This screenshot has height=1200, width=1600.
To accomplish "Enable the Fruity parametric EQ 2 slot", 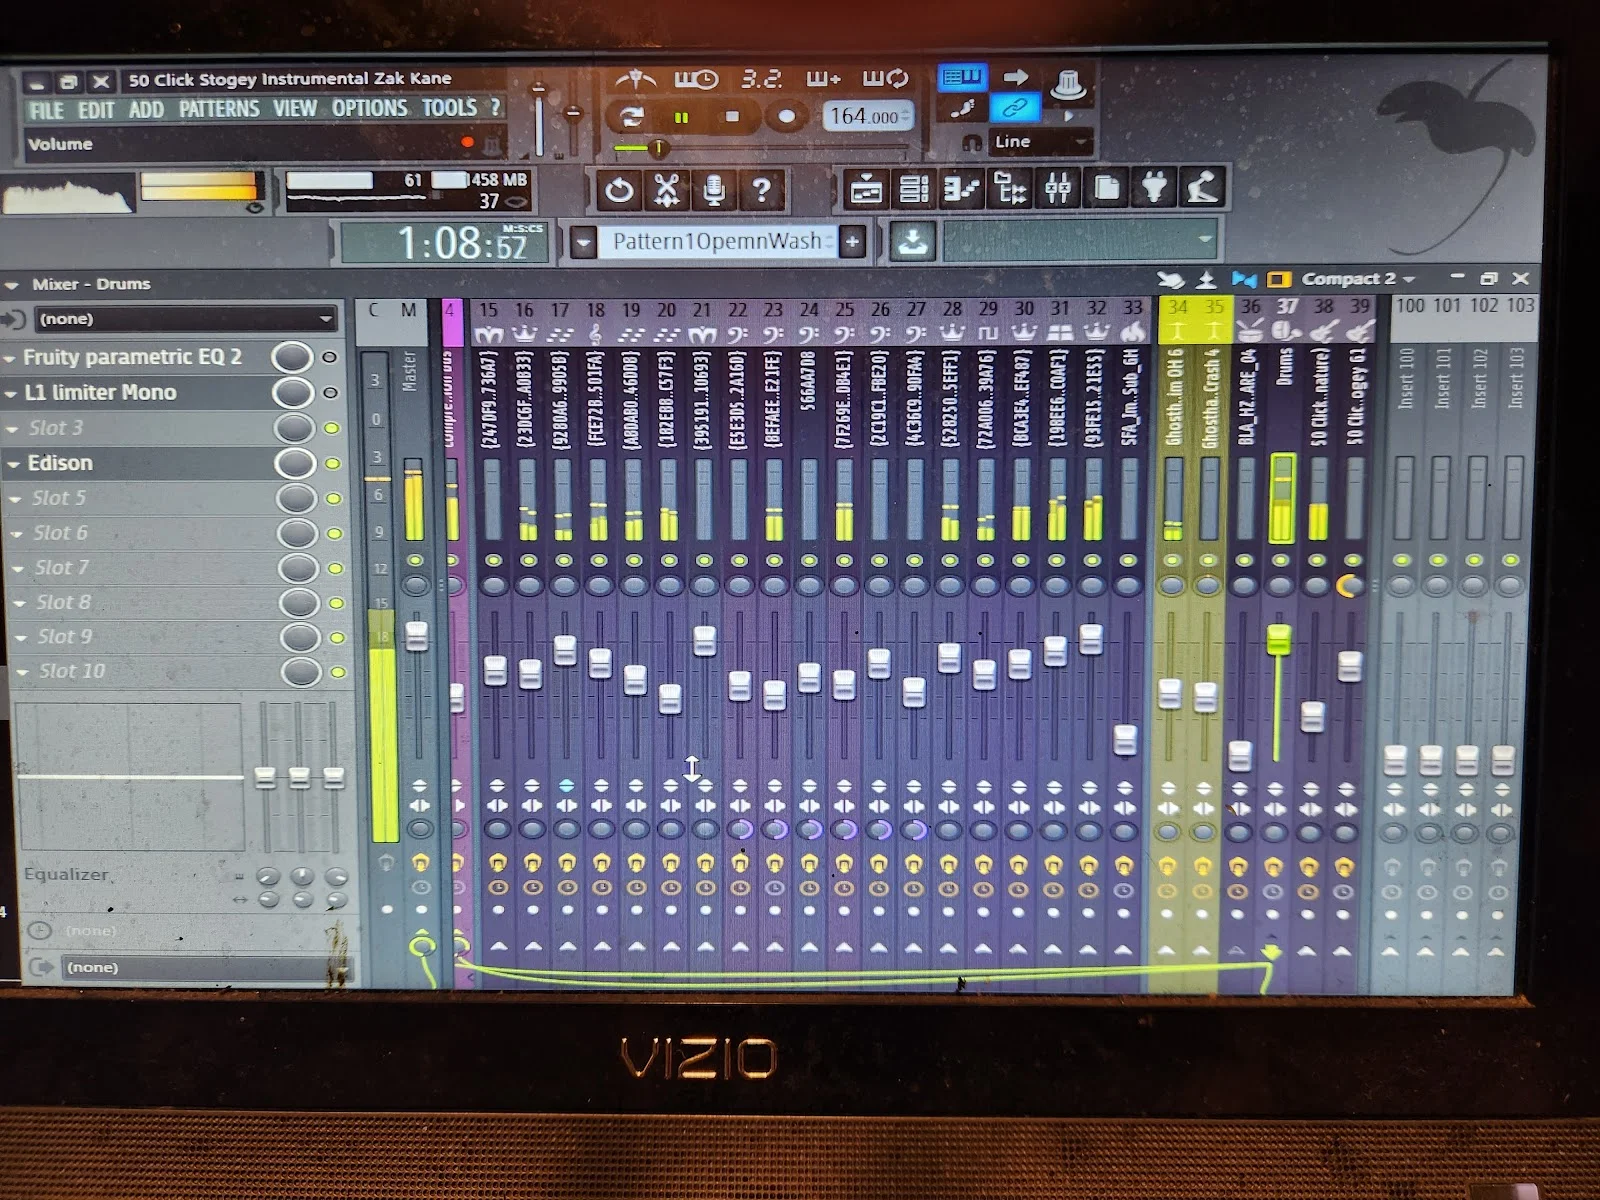I will click(x=329, y=357).
